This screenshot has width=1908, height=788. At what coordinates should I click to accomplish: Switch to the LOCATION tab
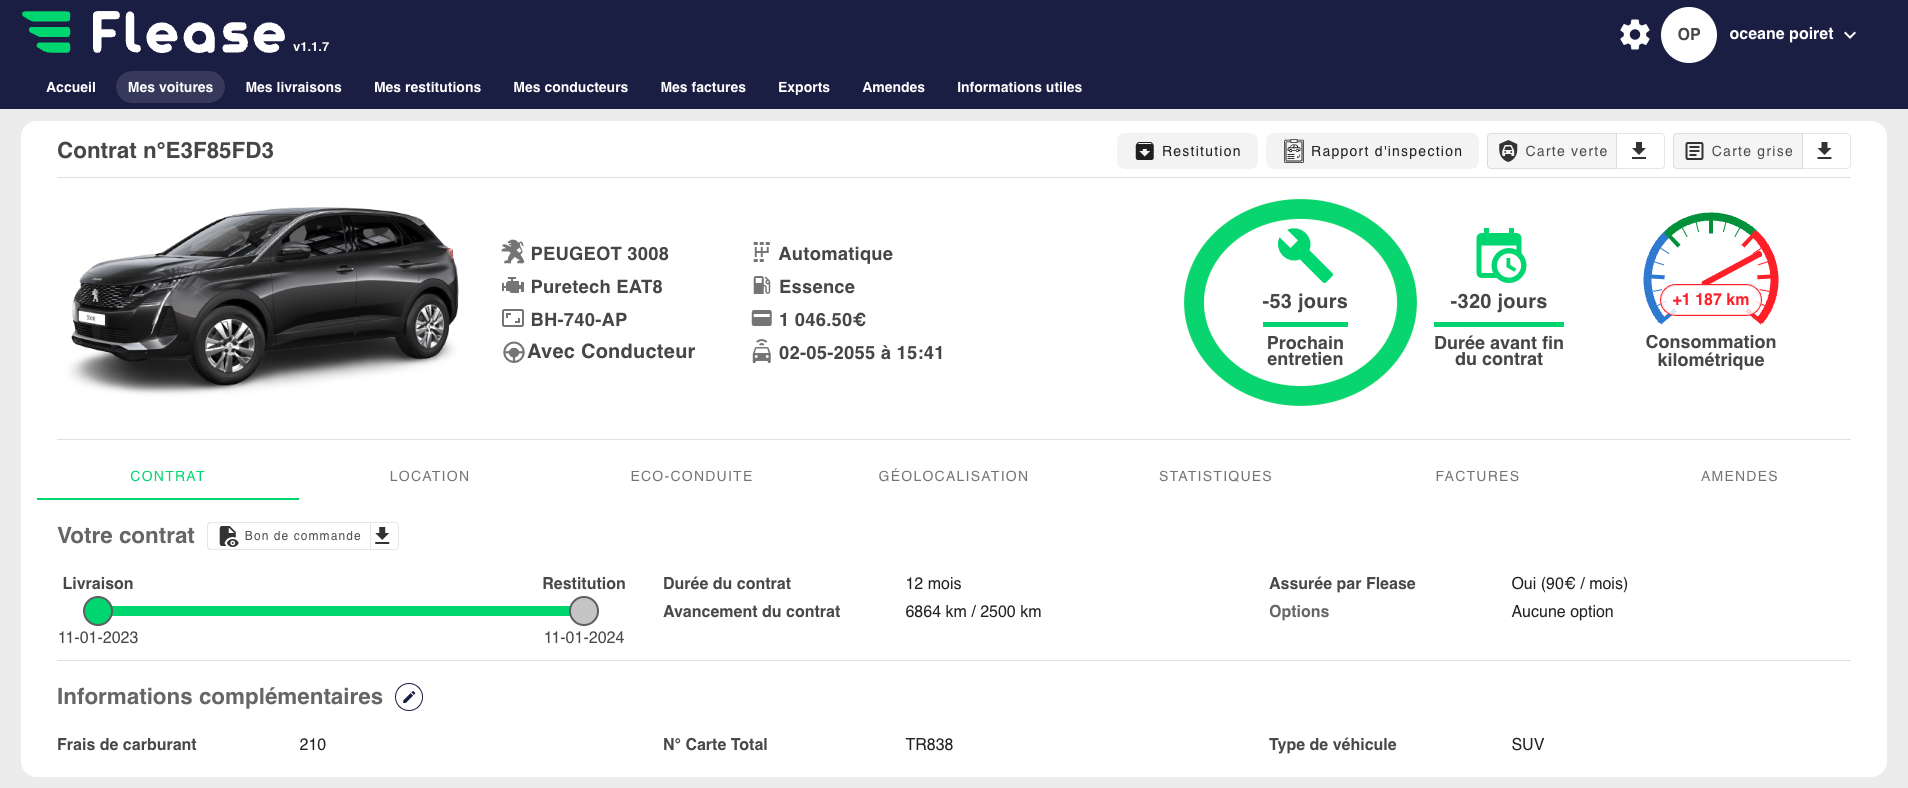click(430, 476)
